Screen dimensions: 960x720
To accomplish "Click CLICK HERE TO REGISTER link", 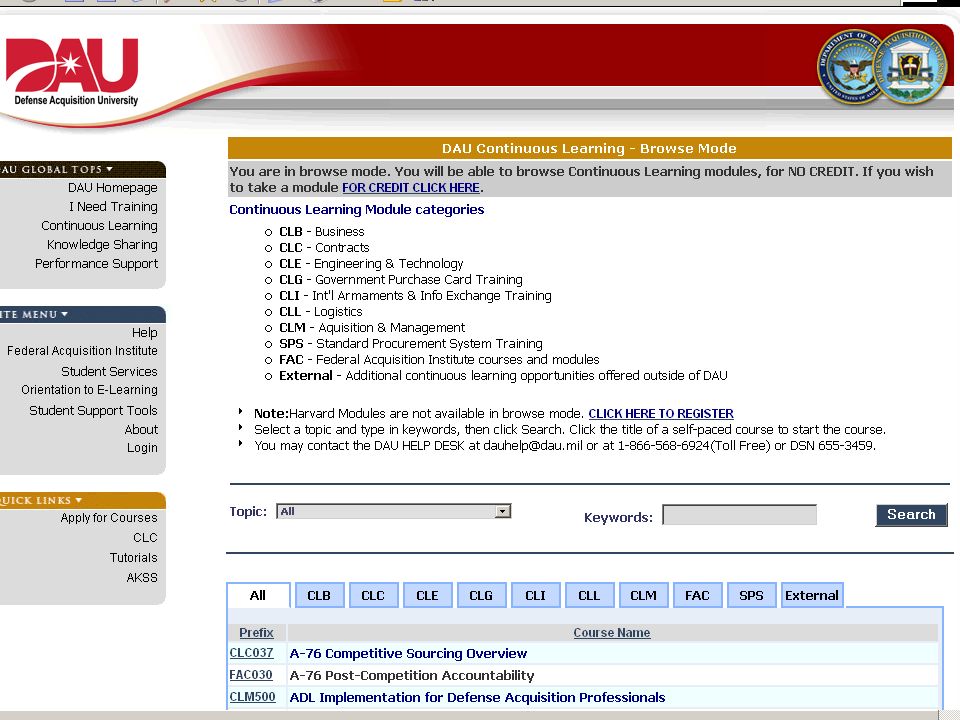I will [x=661, y=414].
